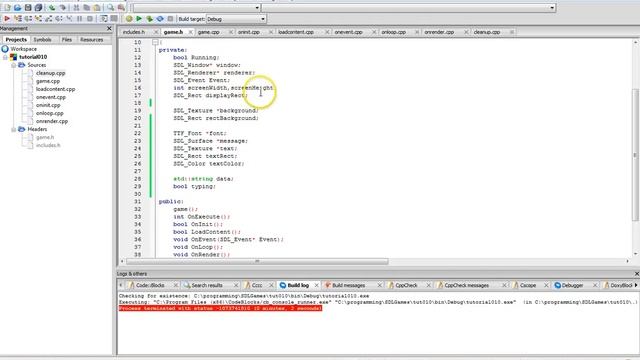Viewport: 640px width, 360px height.
Task: Switch to the game.cpp editor tab
Action: (209, 32)
